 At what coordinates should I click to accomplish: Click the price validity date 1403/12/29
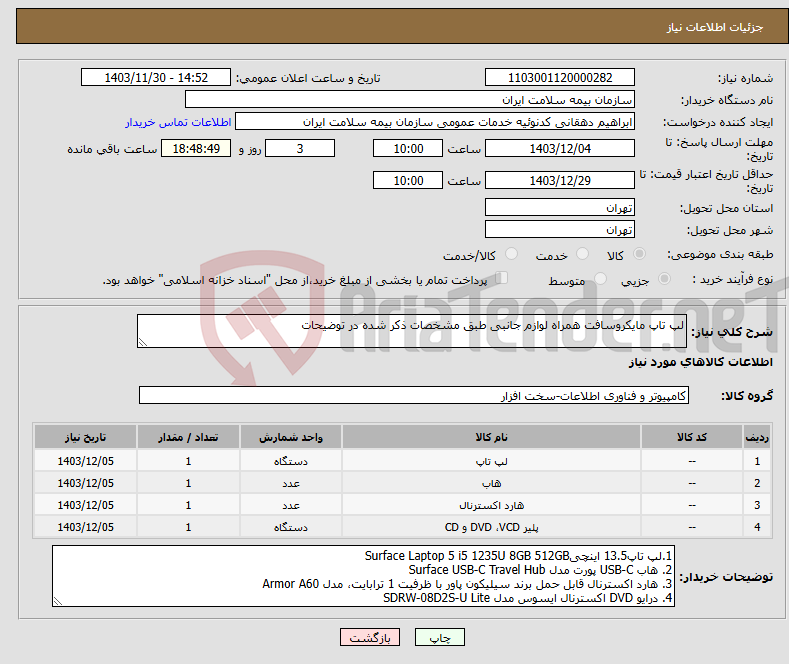[560, 180]
